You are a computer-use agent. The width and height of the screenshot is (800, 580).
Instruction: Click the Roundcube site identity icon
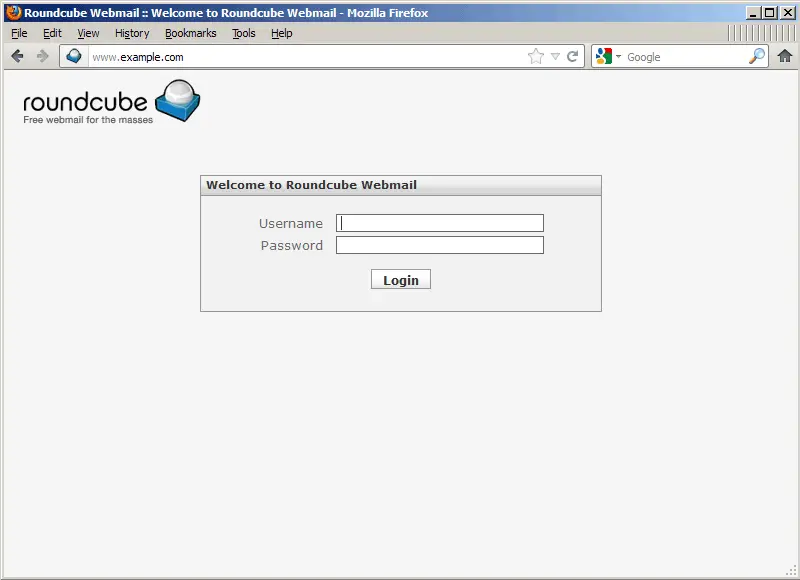pyautogui.click(x=74, y=56)
